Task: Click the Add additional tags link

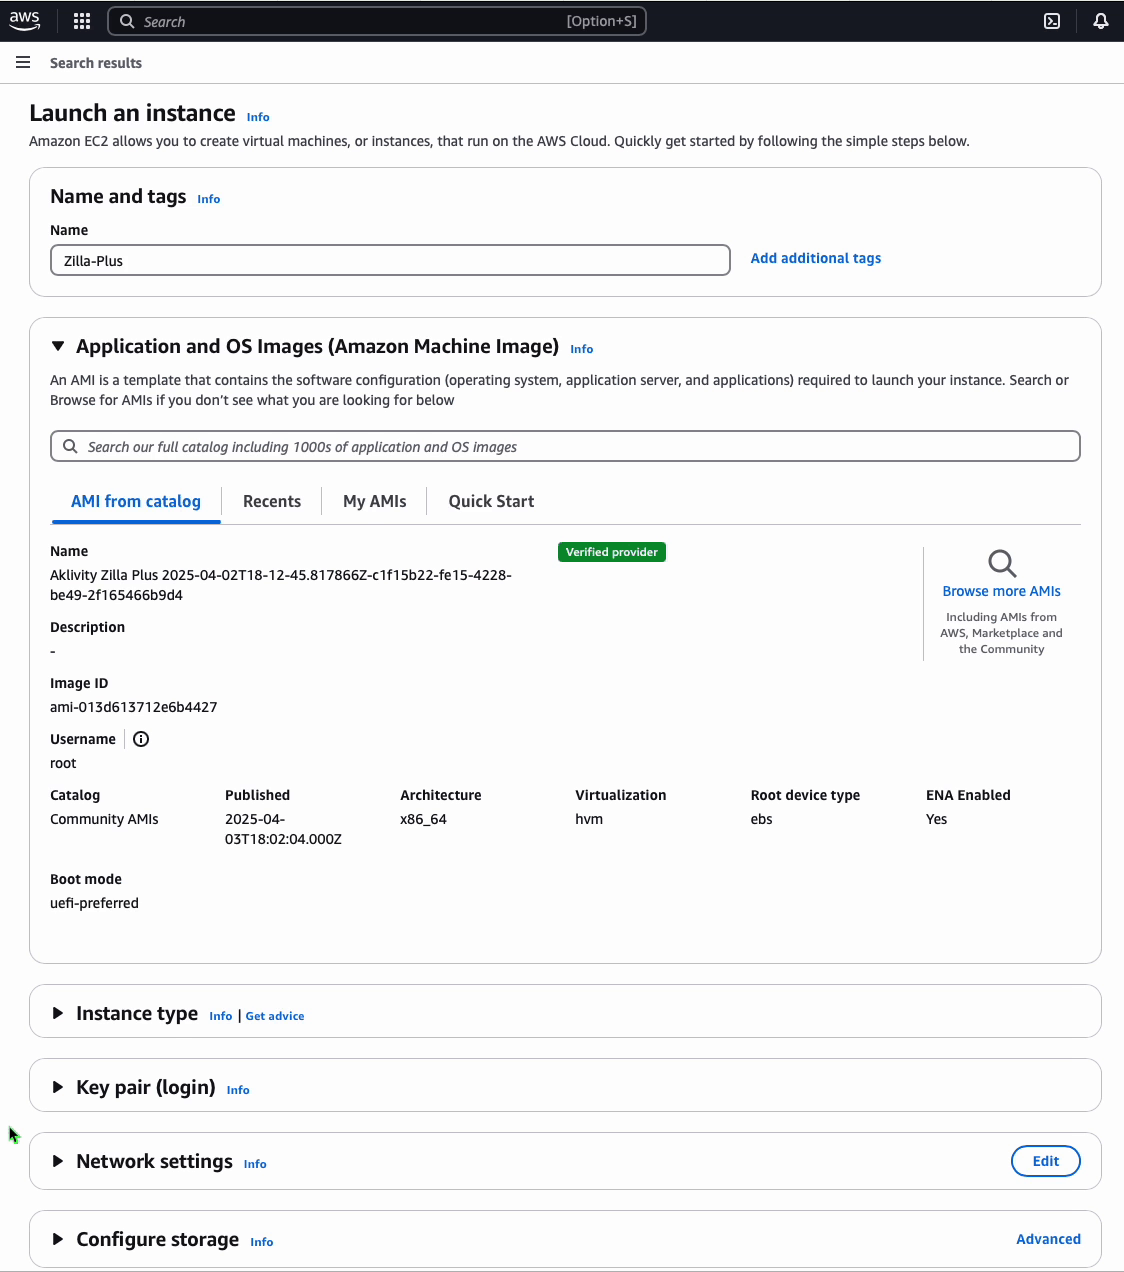Action: 815,258
